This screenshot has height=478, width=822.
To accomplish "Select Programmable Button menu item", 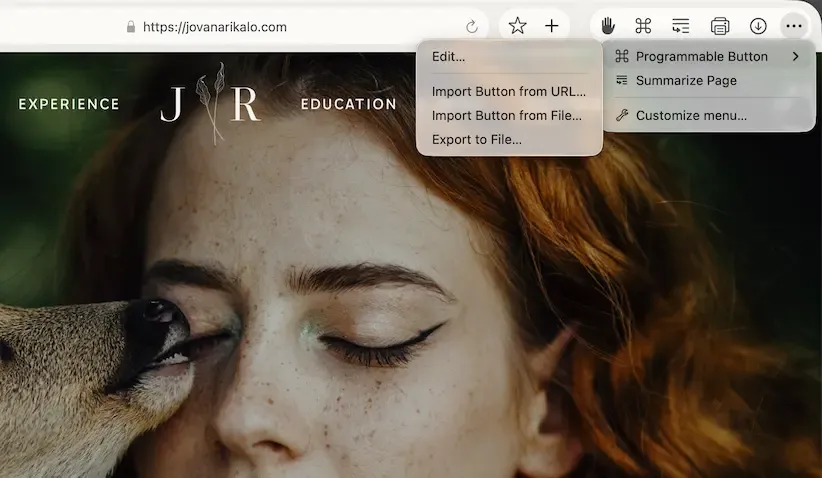I will tap(709, 56).
